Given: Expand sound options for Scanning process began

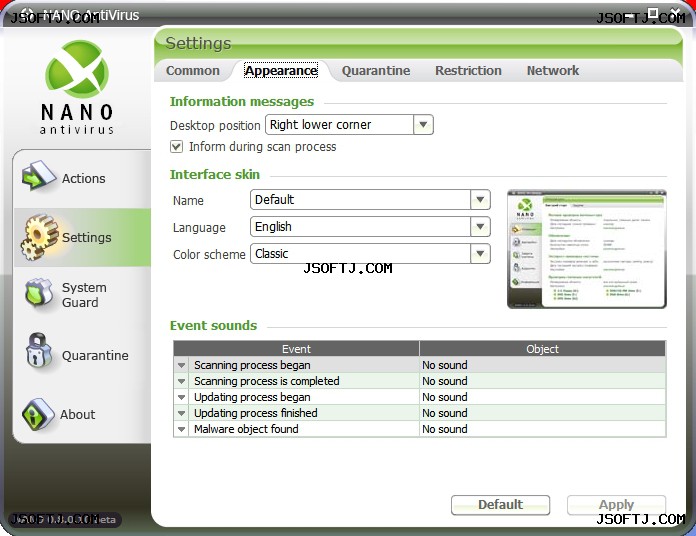Looking at the screenshot, I should [x=181, y=365].
